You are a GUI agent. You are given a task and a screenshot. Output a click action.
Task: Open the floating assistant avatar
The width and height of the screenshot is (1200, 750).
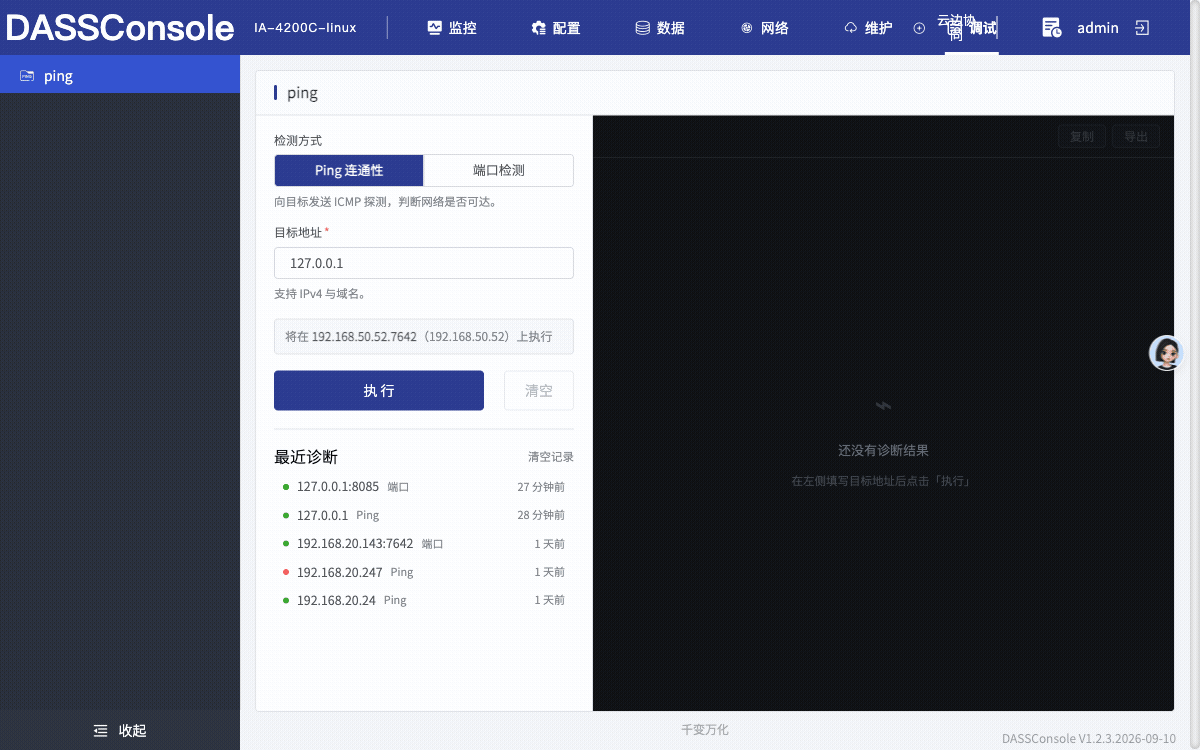[1166, 352]
